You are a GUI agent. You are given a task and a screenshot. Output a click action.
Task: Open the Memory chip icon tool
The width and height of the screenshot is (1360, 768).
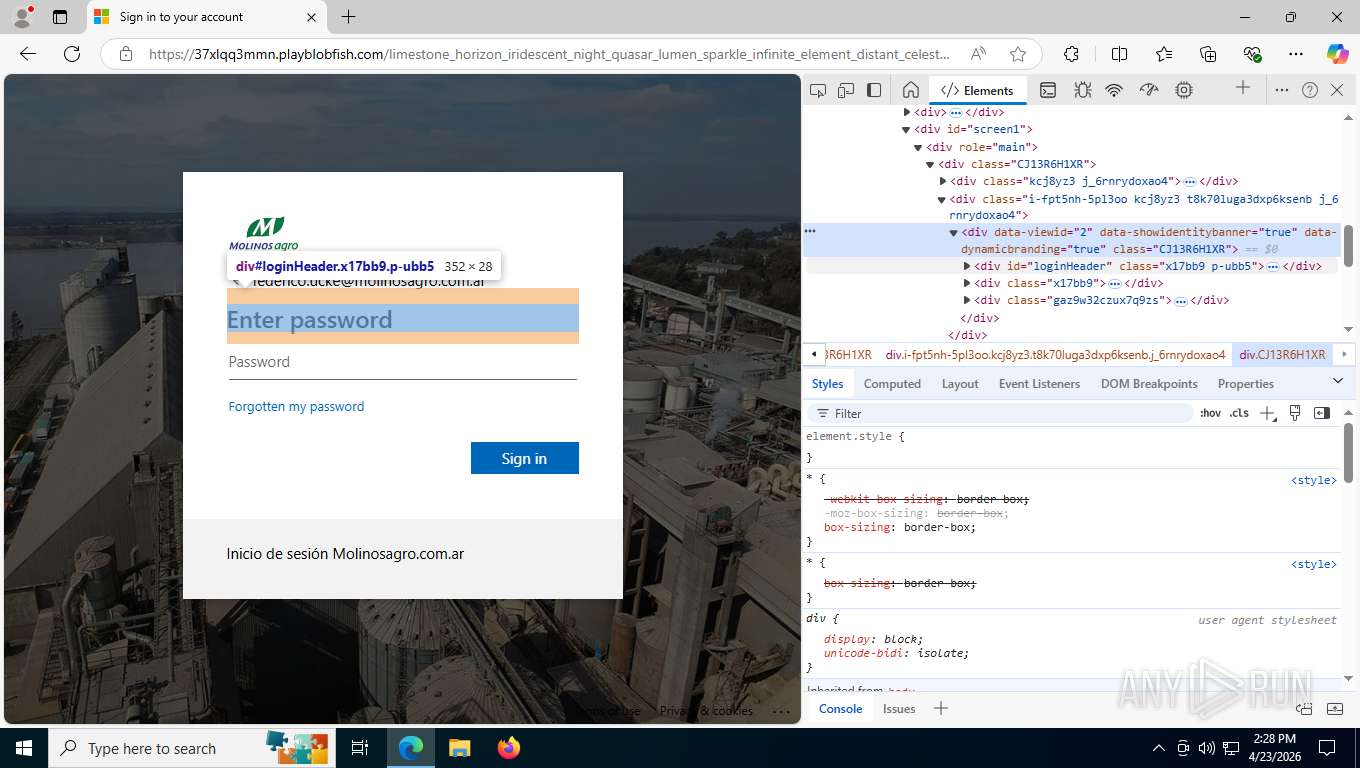1184,90
